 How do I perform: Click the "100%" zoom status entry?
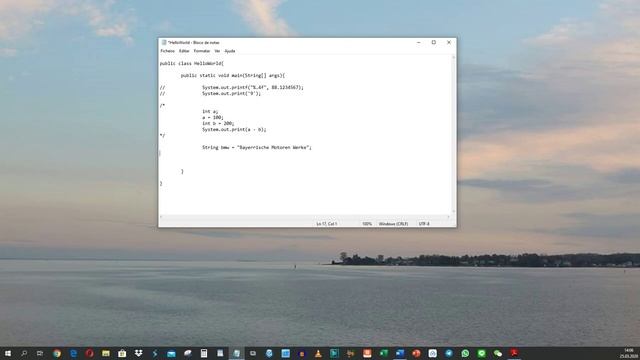[367, 224]
